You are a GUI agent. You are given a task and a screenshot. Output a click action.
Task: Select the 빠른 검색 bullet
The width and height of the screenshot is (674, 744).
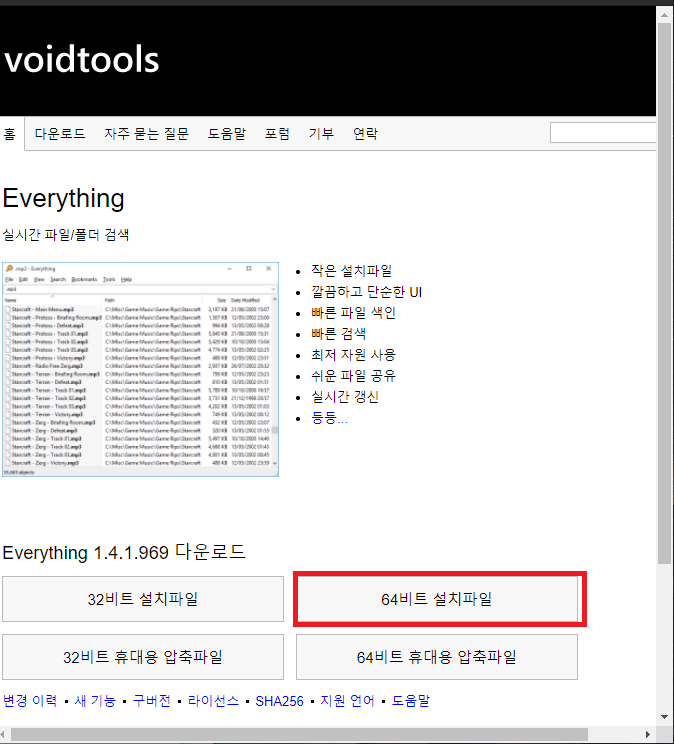[338, 334]
